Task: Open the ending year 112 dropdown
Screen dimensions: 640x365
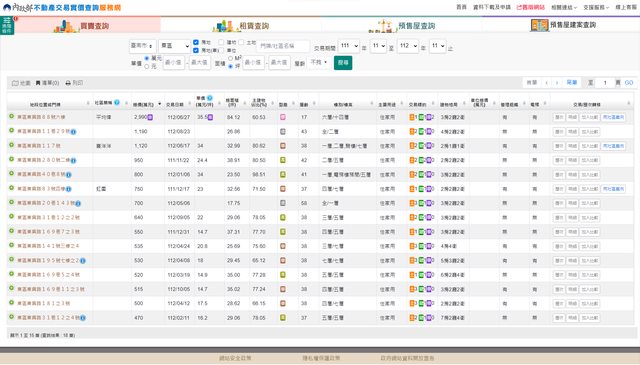Action: (408, 46)
